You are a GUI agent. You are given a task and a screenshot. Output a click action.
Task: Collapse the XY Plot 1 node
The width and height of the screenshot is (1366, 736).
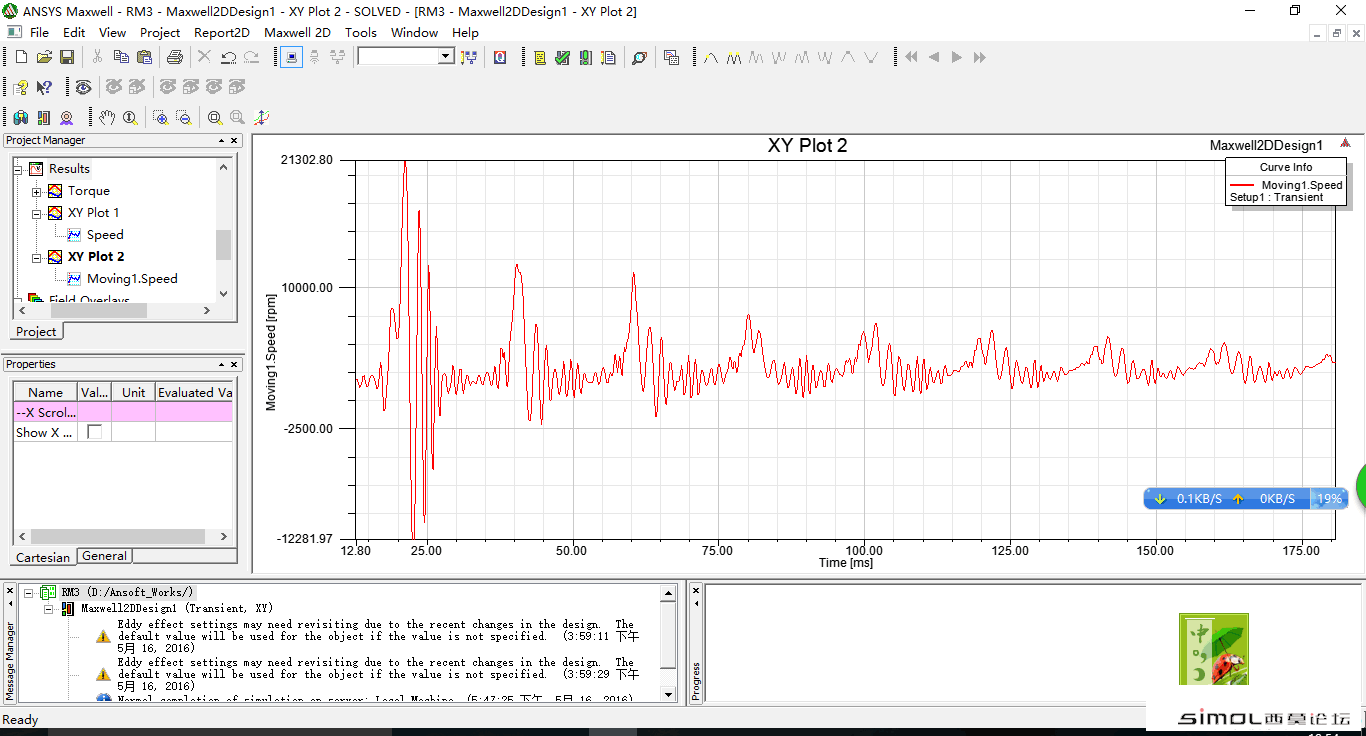37,213
